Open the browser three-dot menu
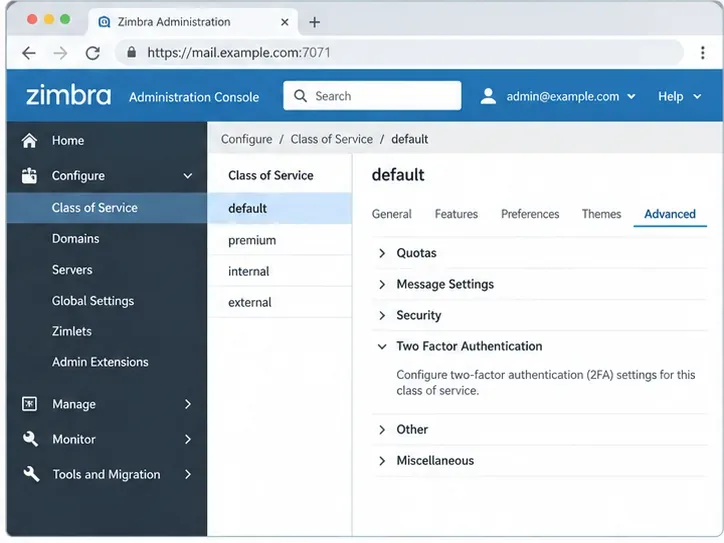This screenshot has height=543, width=724. pyautogui.click(x=702, y=53)
